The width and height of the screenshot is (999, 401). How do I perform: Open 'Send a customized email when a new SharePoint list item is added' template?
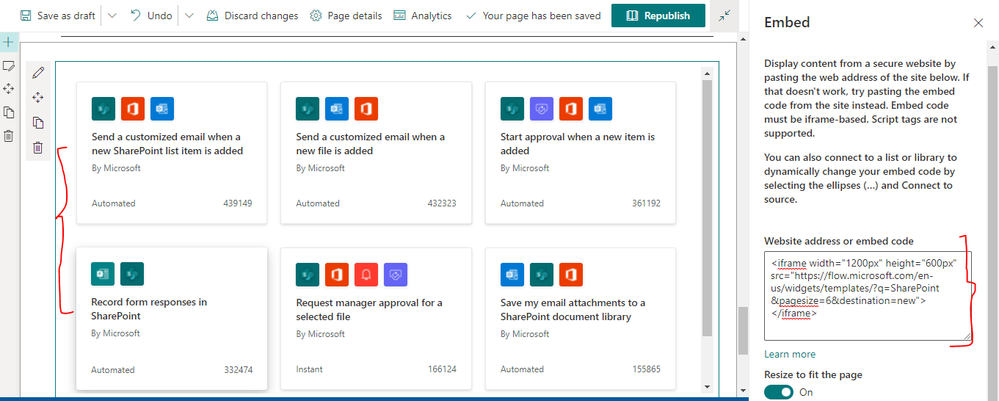172,153
